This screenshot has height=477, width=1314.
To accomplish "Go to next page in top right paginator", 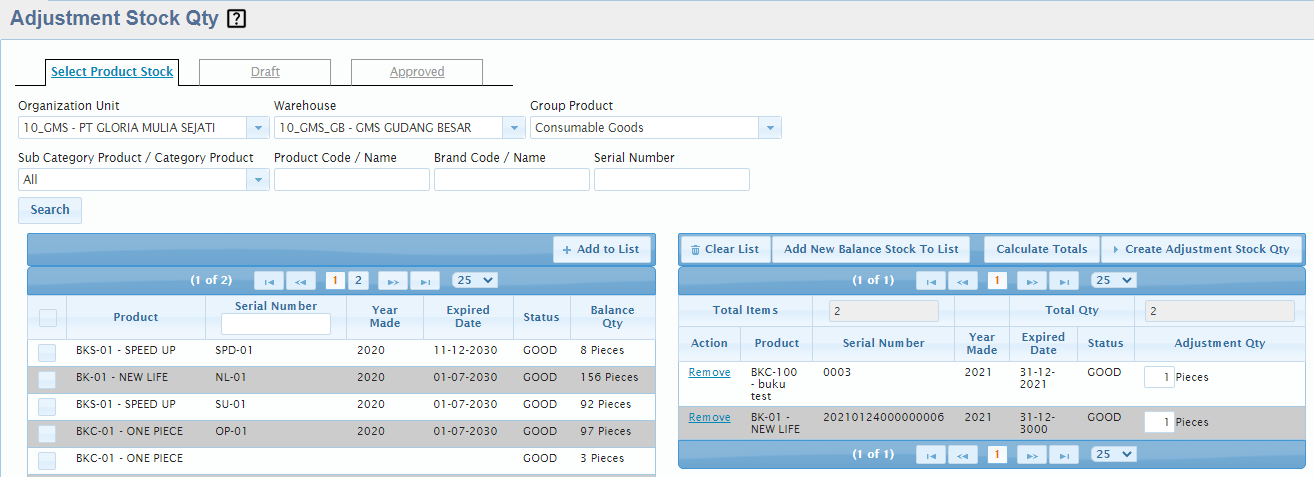I will tap(1031, 281).
